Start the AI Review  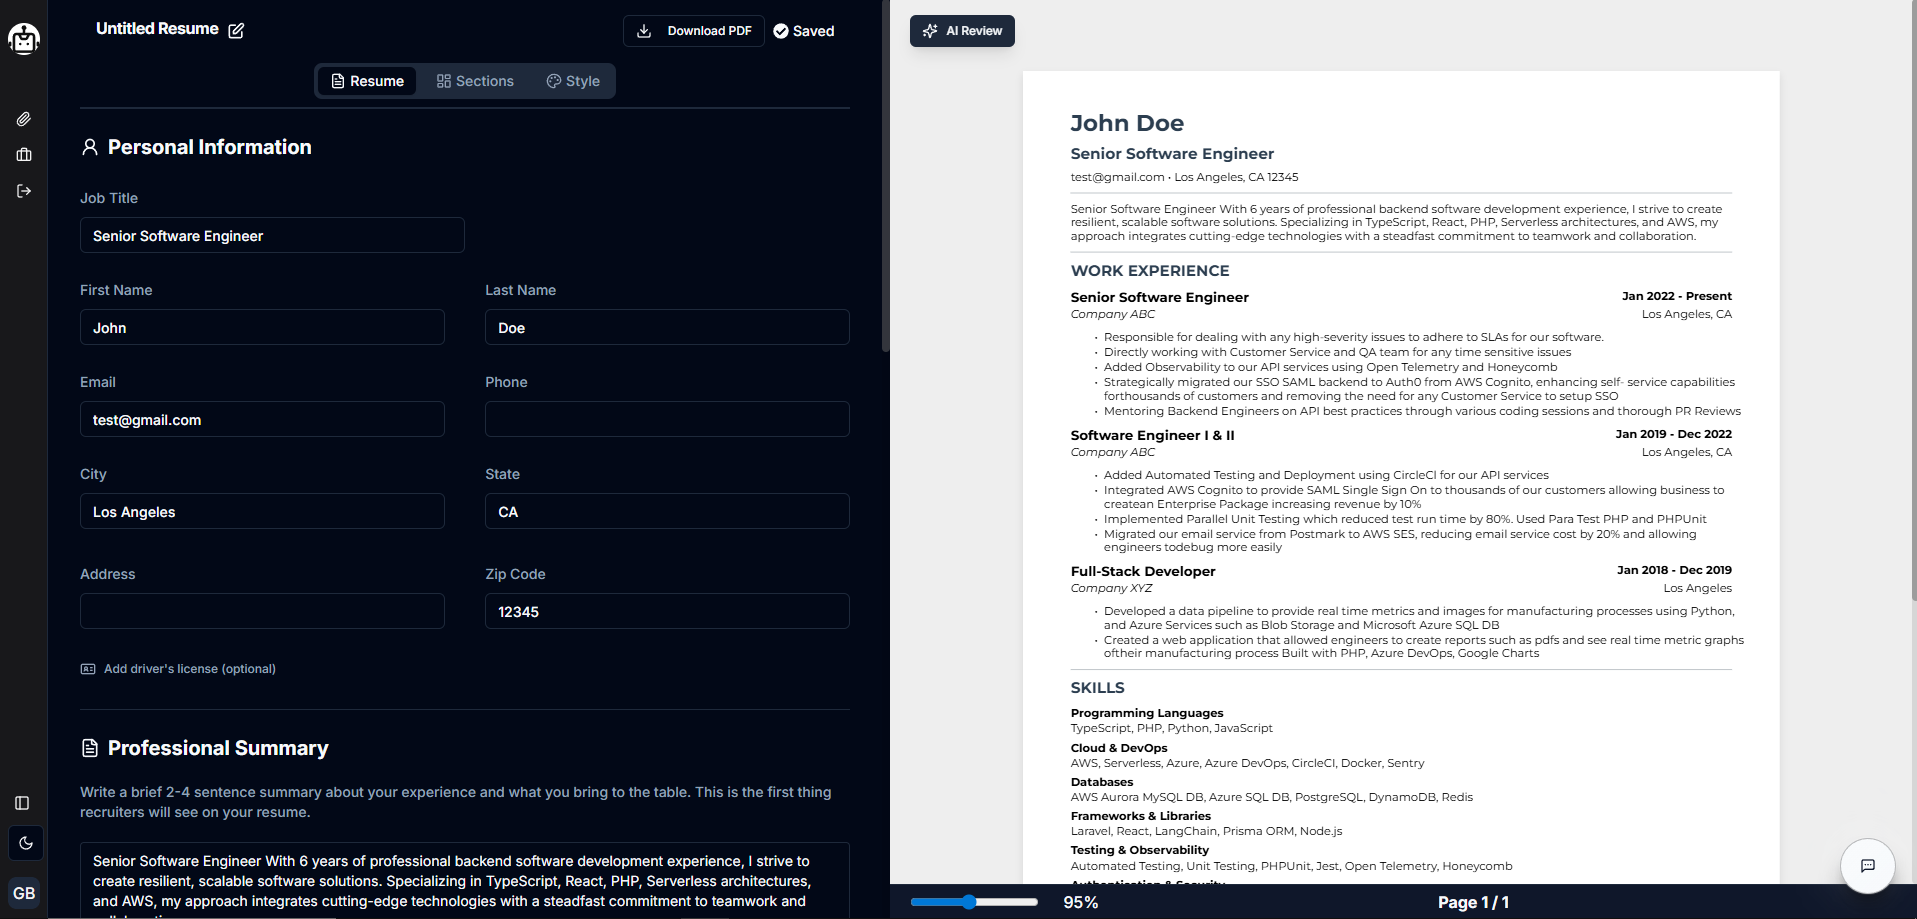point(962,31)
